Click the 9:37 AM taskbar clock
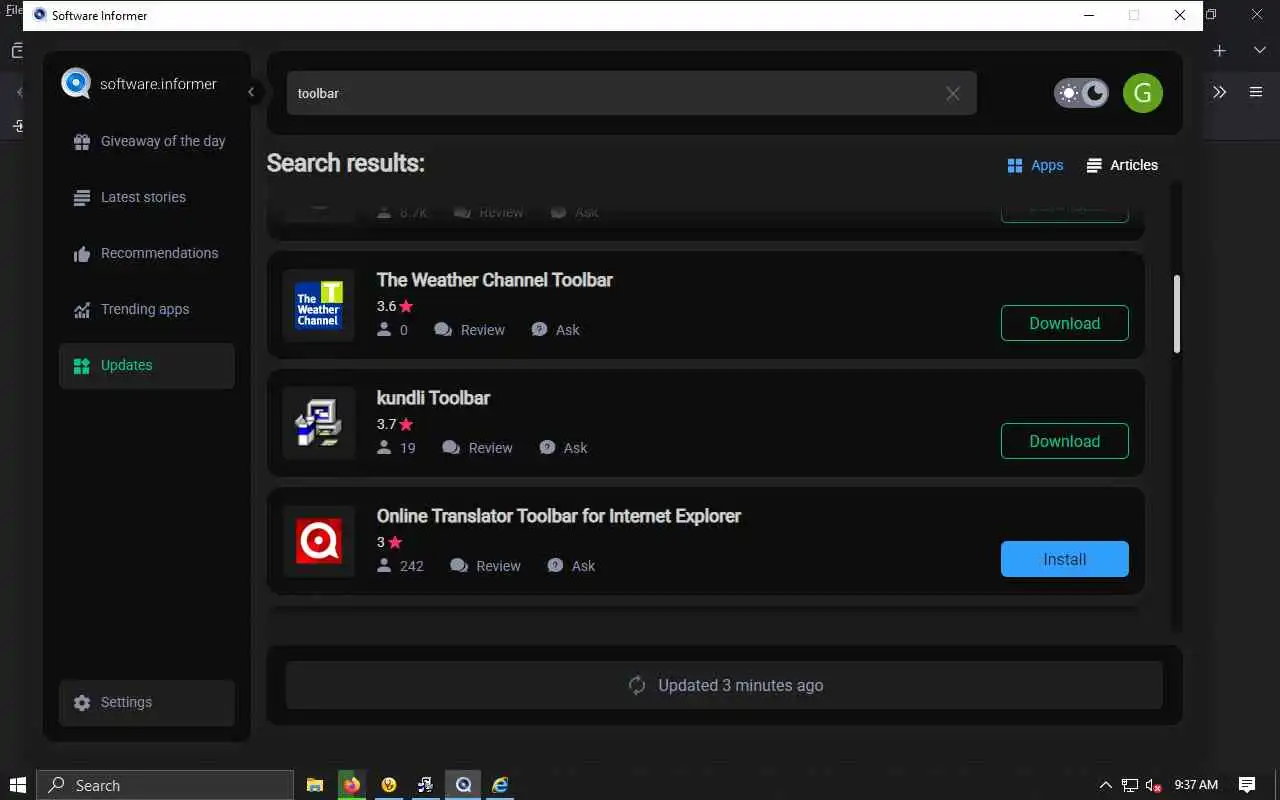Viewport: 1280px width, 800px height. [1196, 785]
